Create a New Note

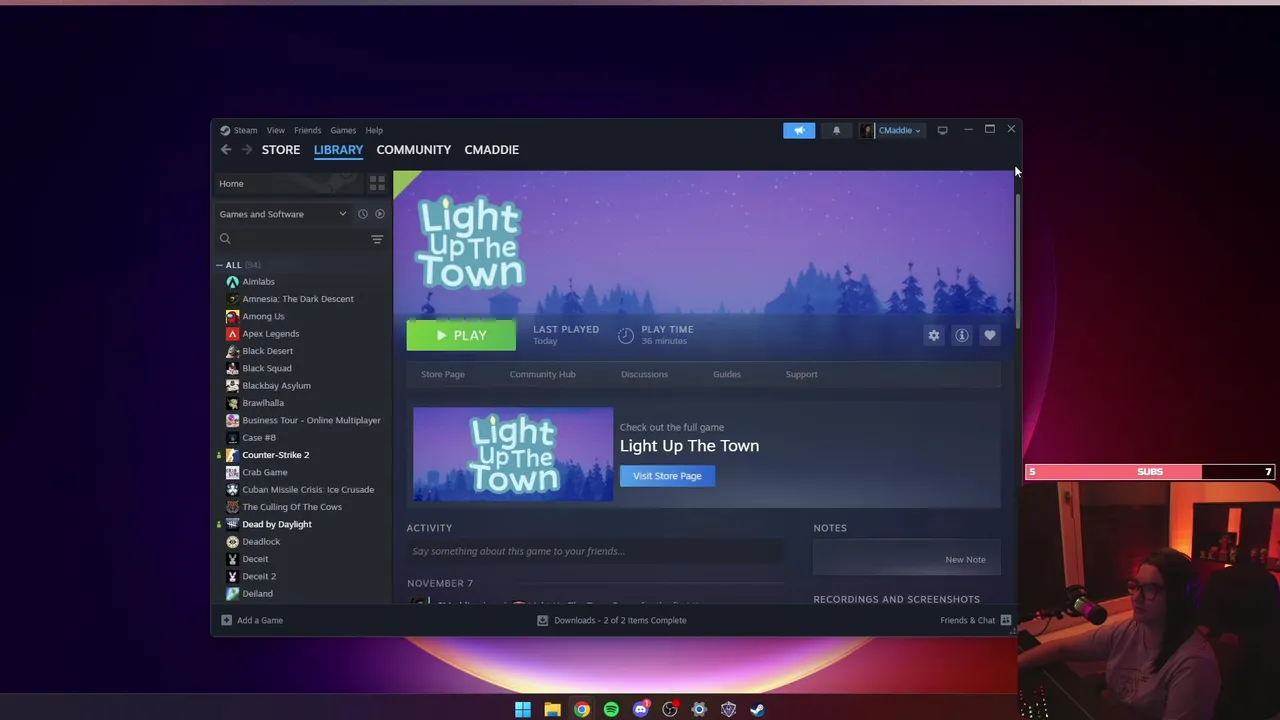tap(965, 559)
